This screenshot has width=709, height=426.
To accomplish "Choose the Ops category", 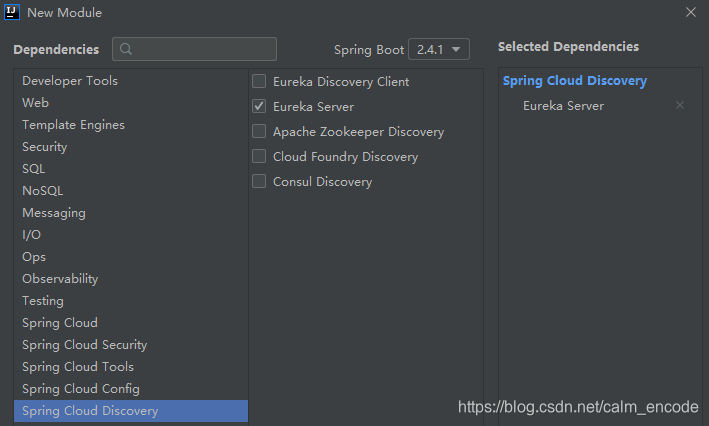I will (131, 257).
